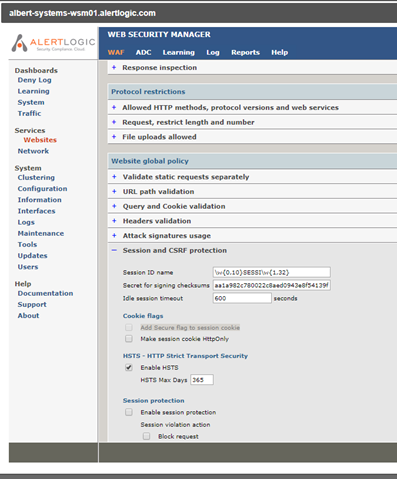Expand File uploads allowed section
Screen dimensions: 397x479
114,137
